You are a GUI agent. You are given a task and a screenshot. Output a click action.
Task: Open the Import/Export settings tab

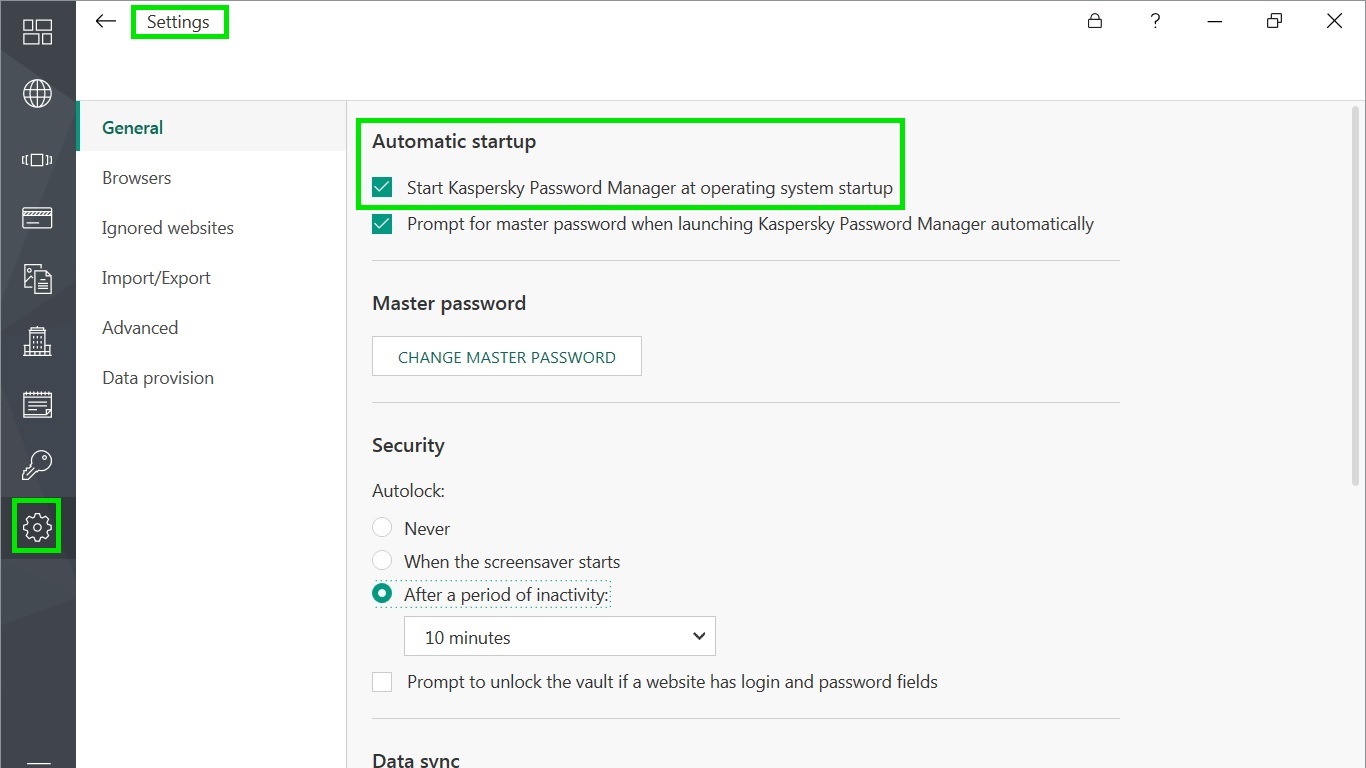211,278
